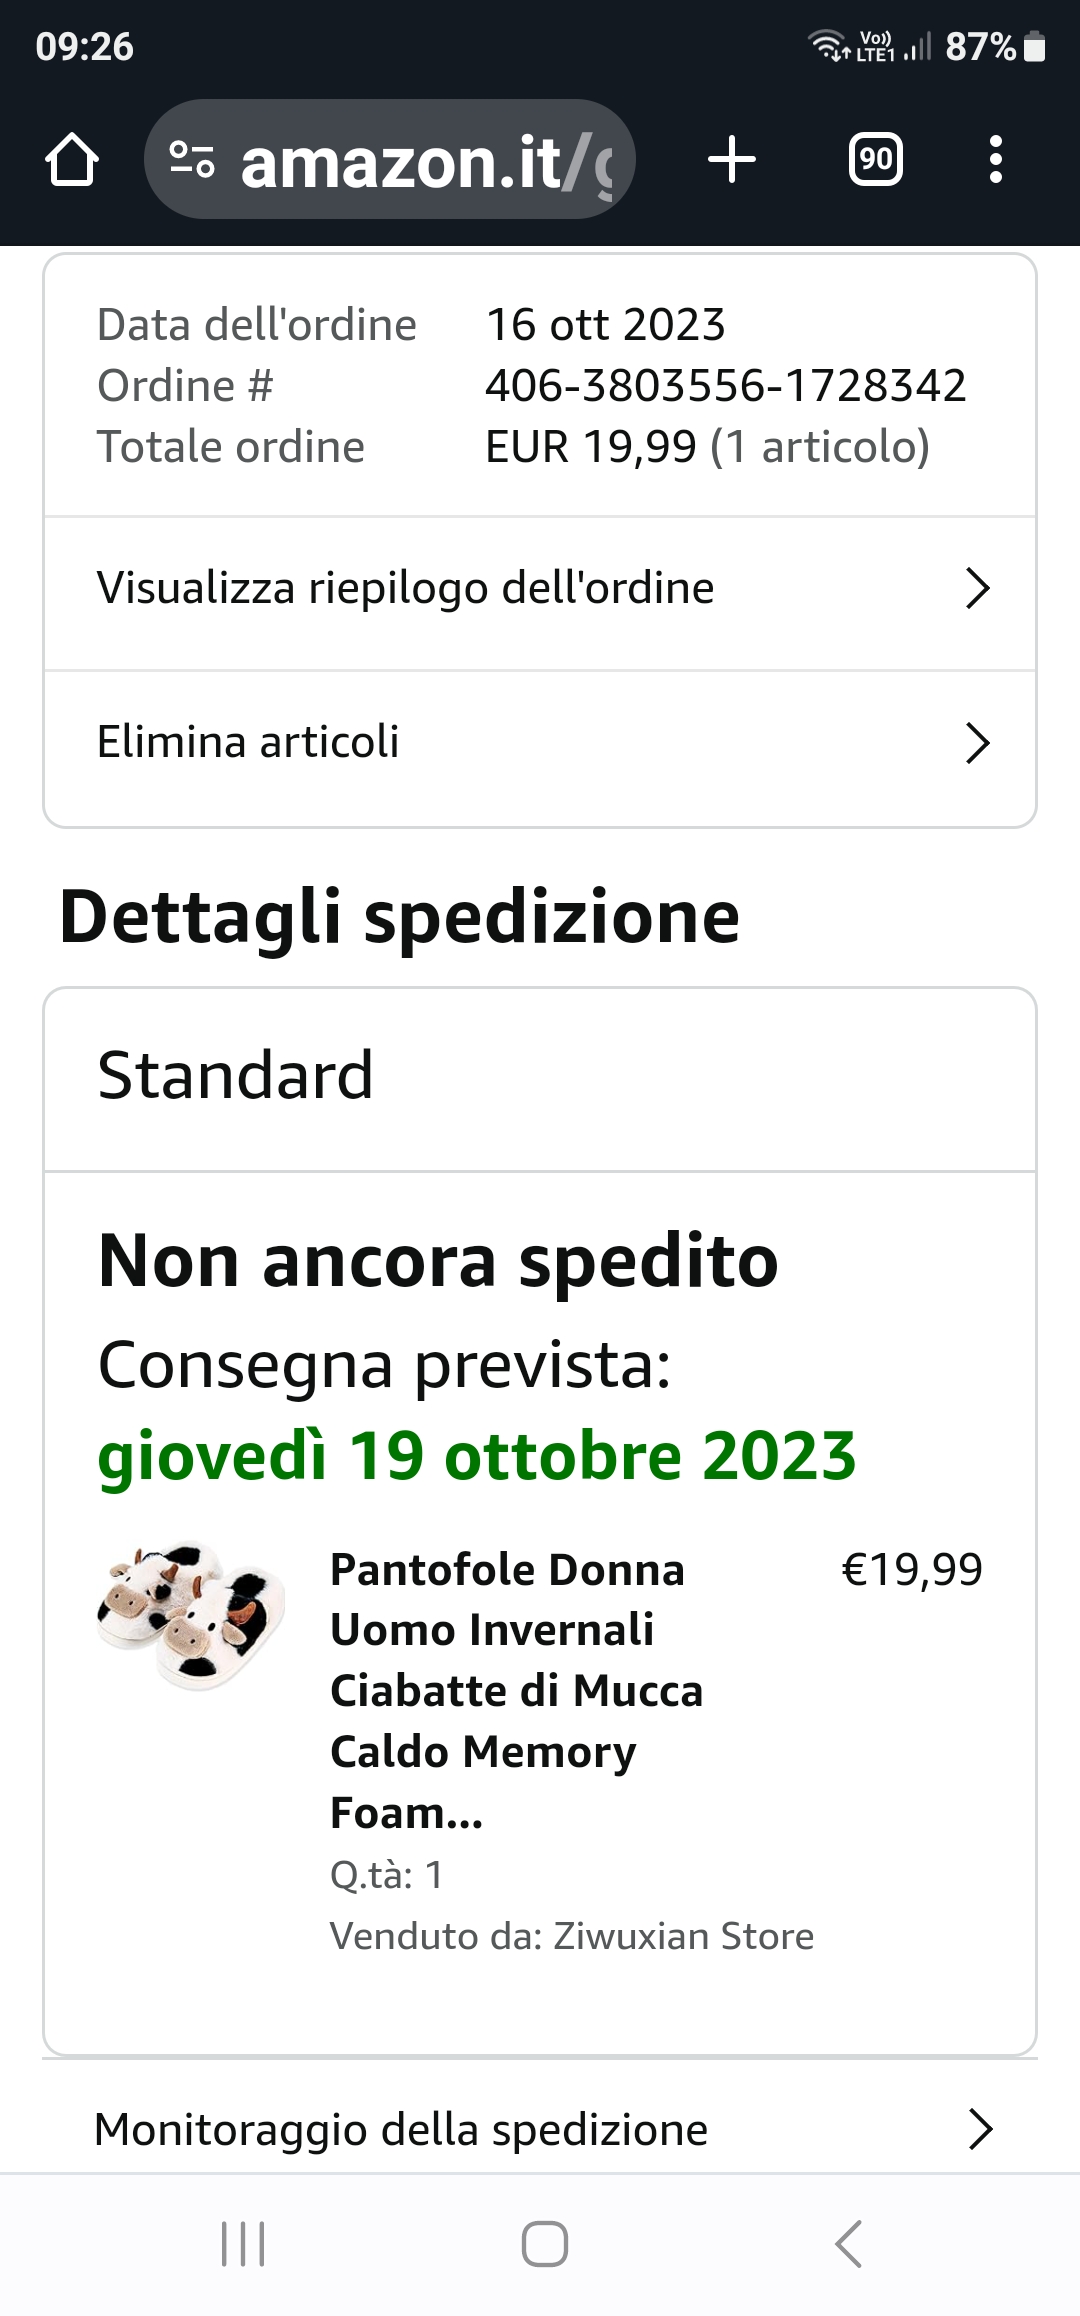Tap the cow slippers product thumbnail

click(x=191, y=1617)
